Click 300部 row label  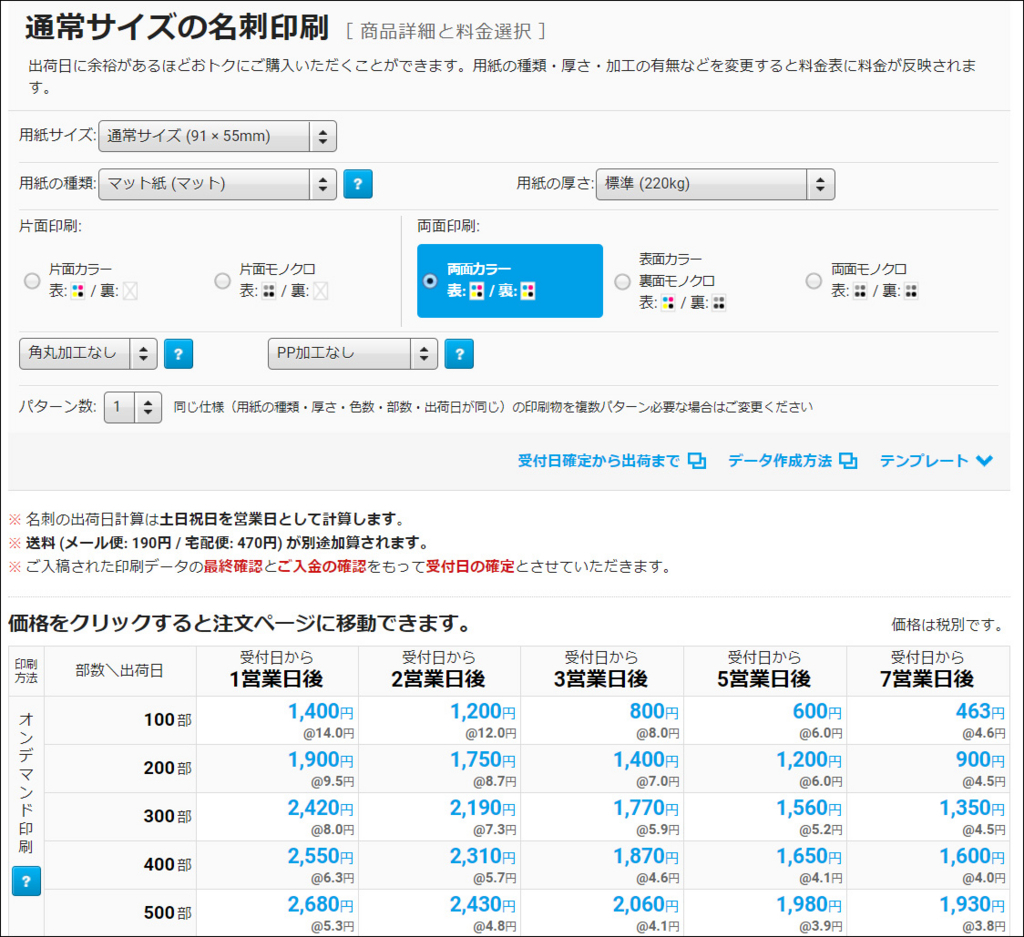click(168, 817)
